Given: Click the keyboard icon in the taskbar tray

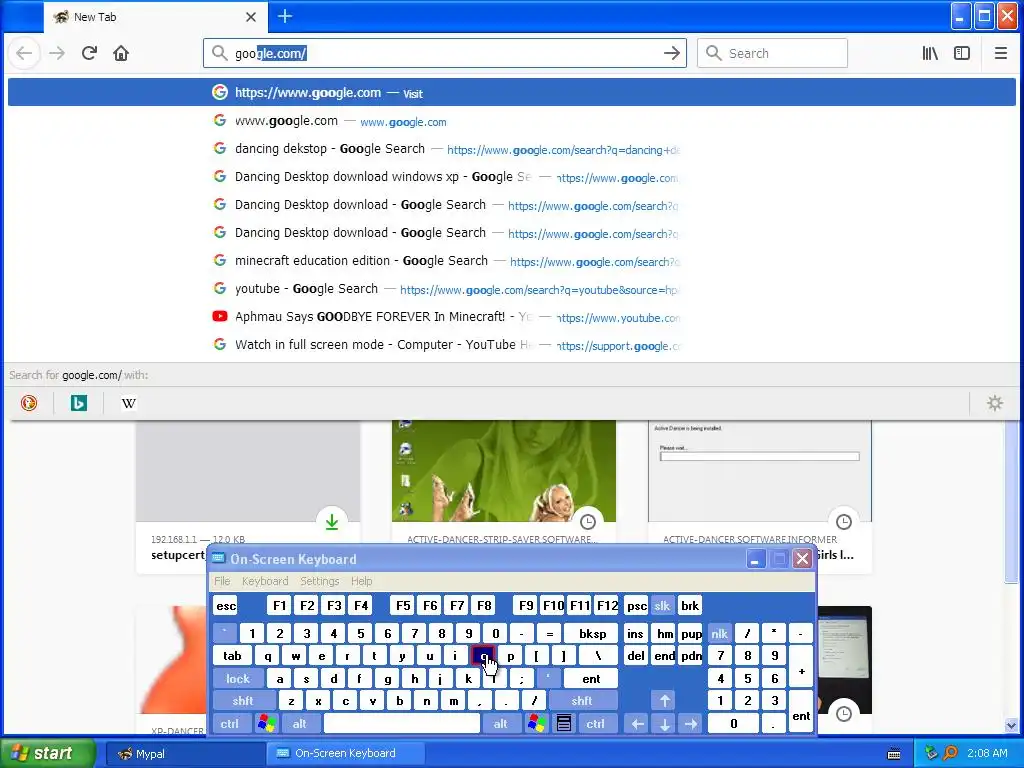Looking at the screenshot, I should [894, 754].
